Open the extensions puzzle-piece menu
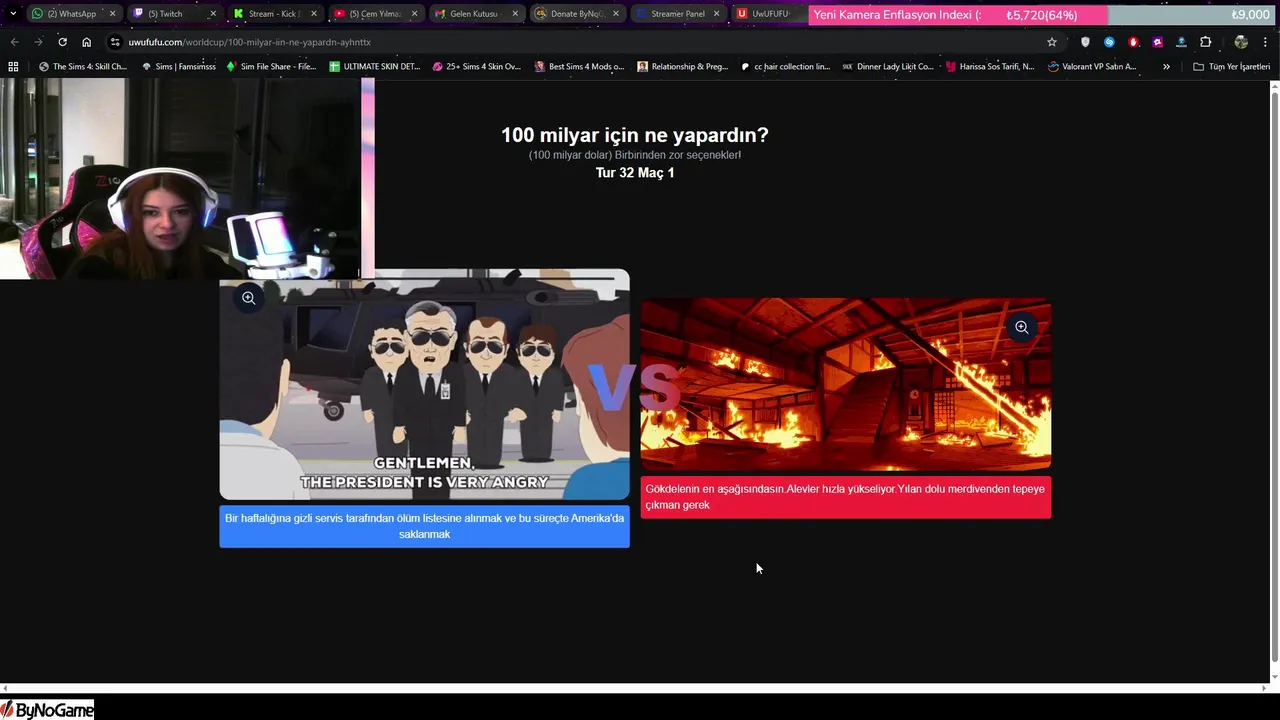 [1205, 42]
